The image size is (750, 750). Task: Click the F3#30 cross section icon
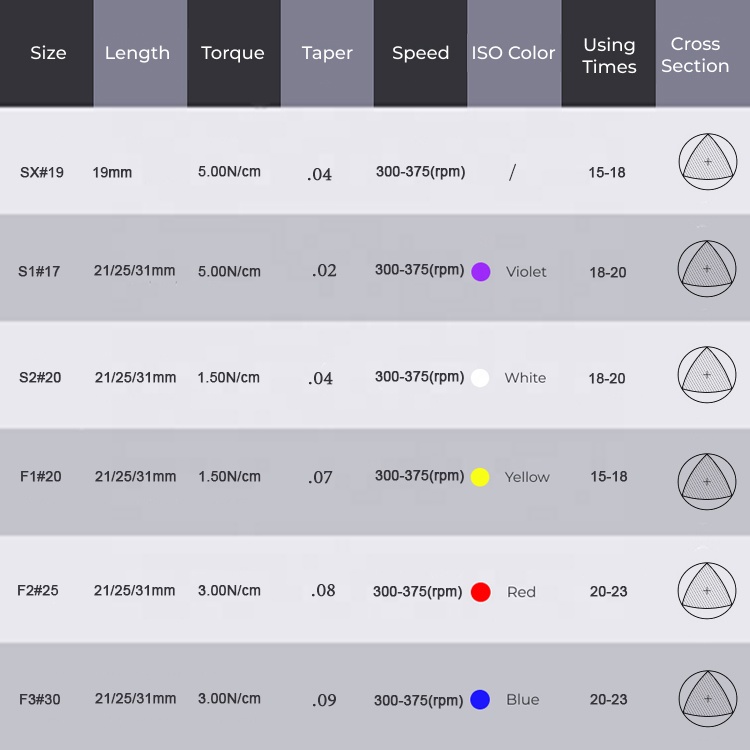point(707,698)
